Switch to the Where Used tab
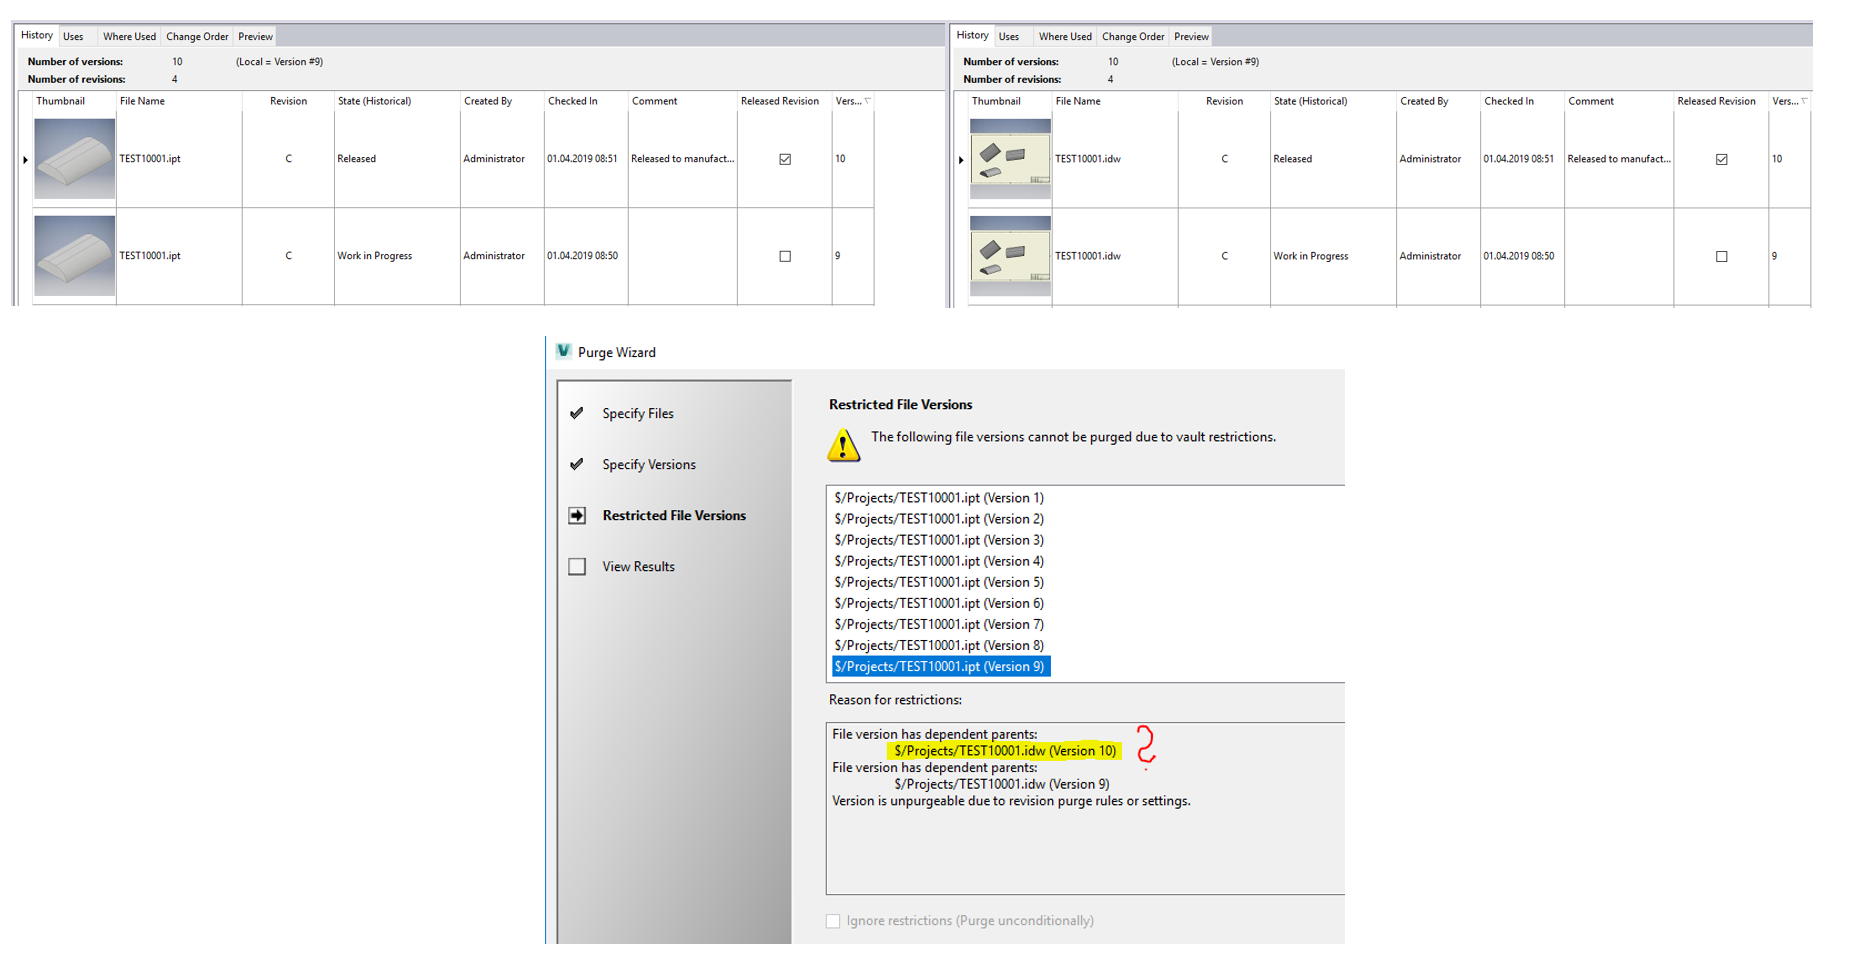This screenshot has height=963, width=1856. (128, 36)
